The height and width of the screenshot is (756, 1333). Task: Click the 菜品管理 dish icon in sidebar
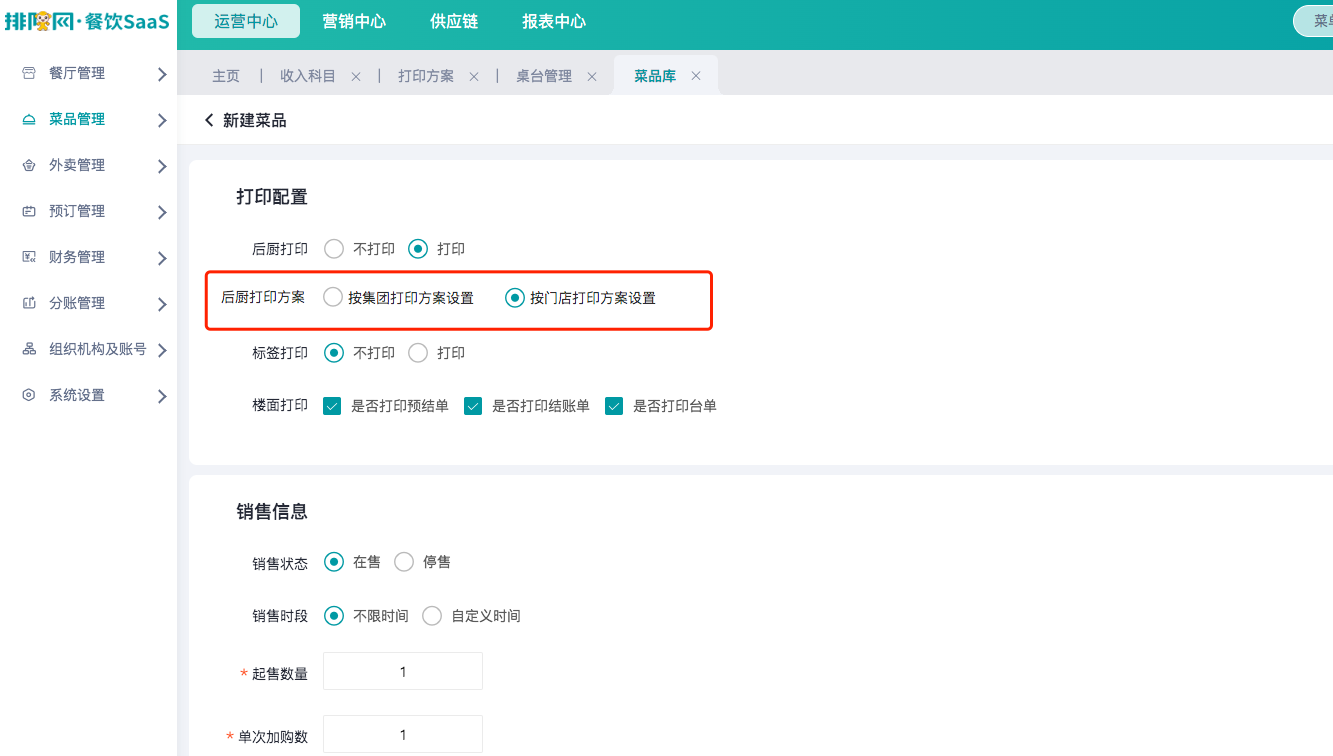[29, 119]
